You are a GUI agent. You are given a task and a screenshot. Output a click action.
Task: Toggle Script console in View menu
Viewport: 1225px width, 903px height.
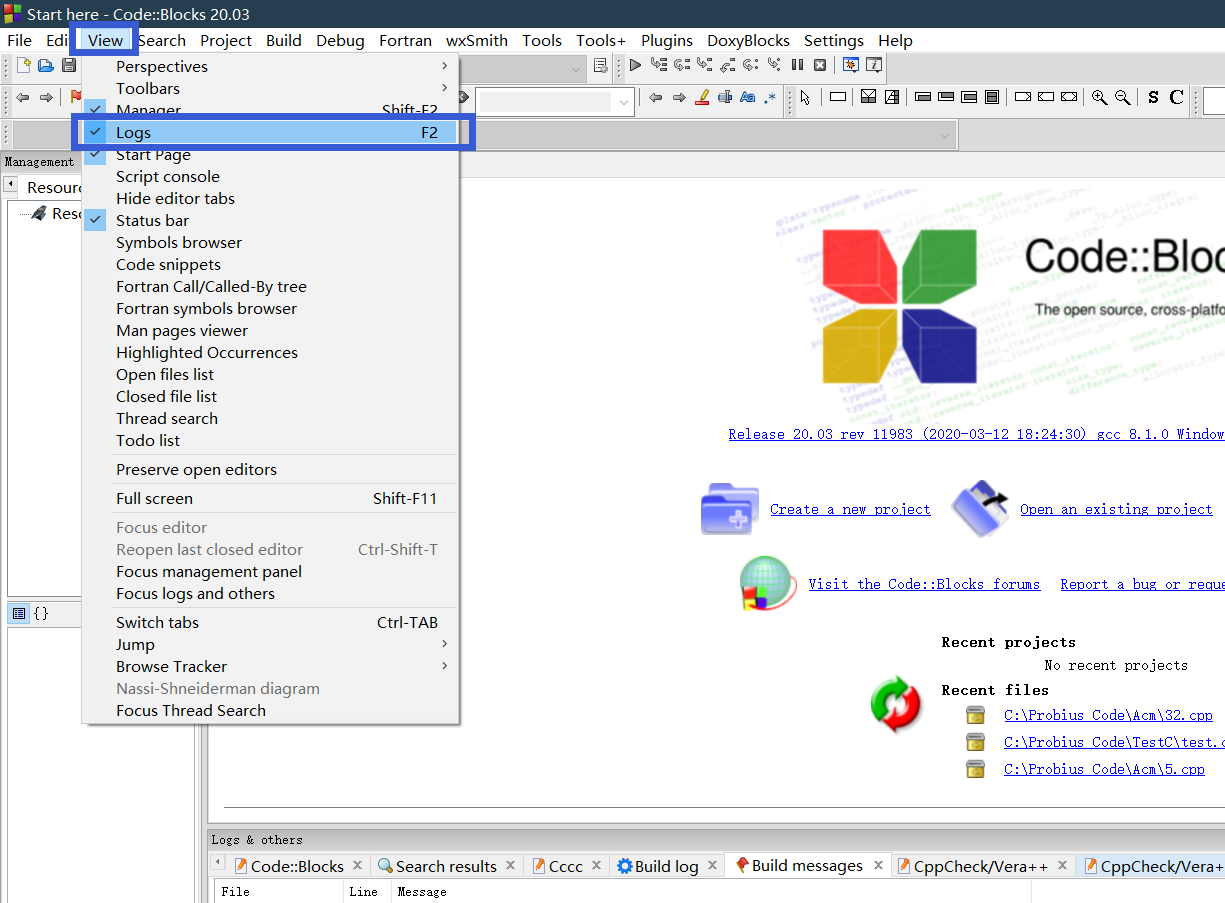pos(271,176)
